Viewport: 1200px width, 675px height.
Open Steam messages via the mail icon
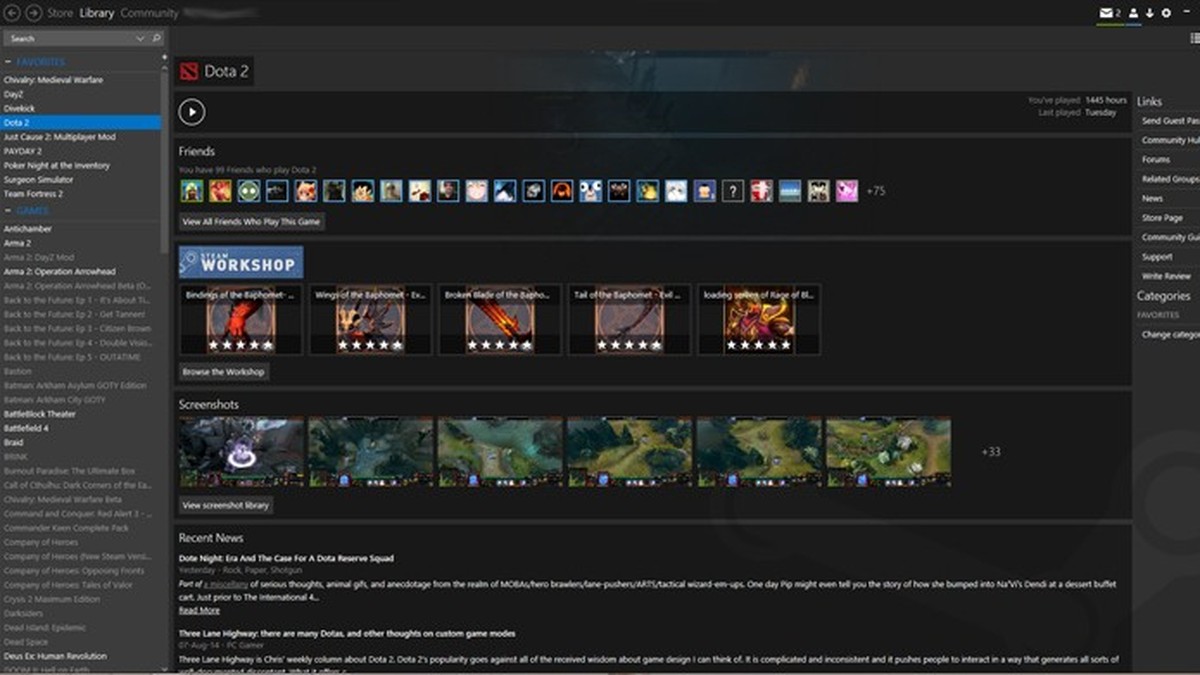click(1107, 13)
